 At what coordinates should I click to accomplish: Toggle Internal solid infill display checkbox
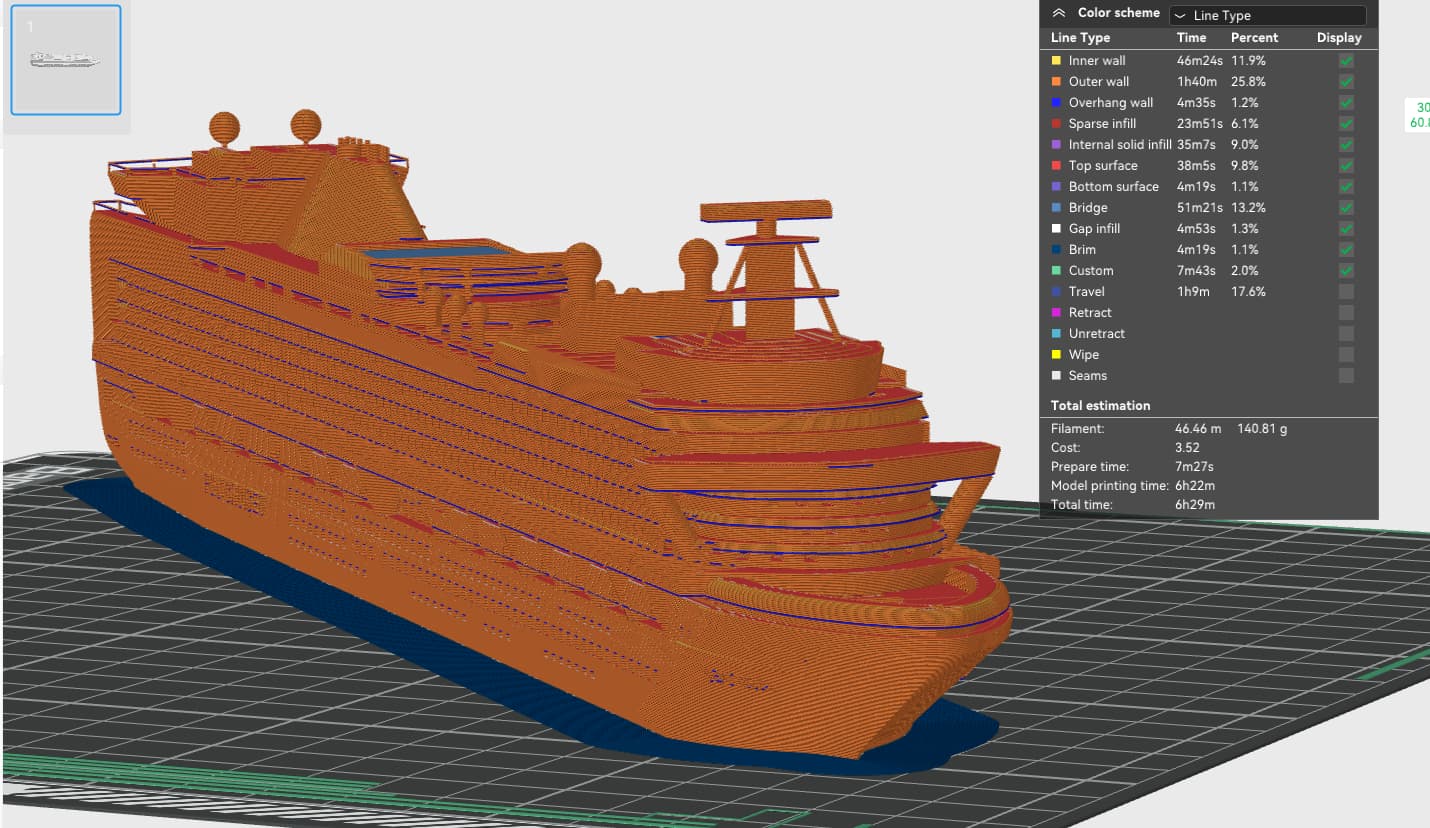tap(1346, 144)
